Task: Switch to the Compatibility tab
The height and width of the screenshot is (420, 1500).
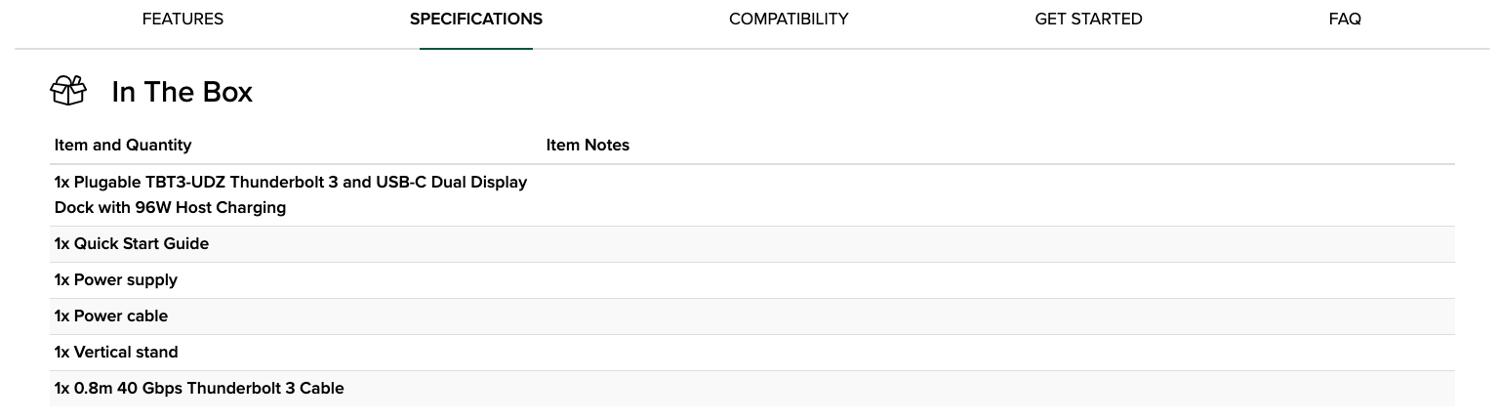Action: pyautogui.click(x=788, y=19)
